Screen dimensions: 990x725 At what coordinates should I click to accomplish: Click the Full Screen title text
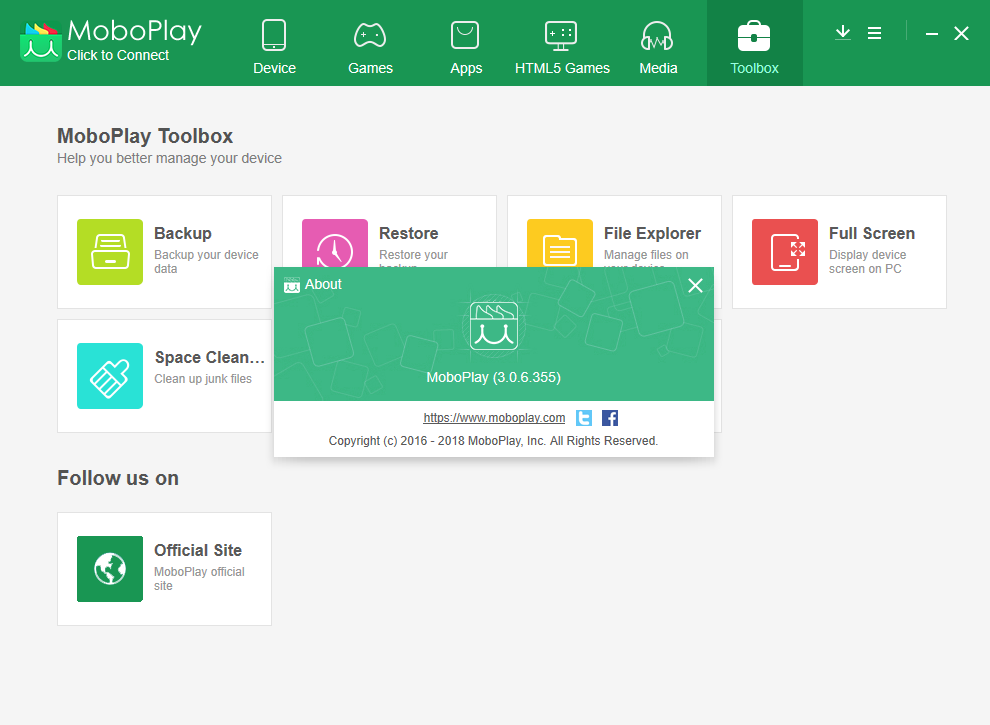[x=872, y=233]
